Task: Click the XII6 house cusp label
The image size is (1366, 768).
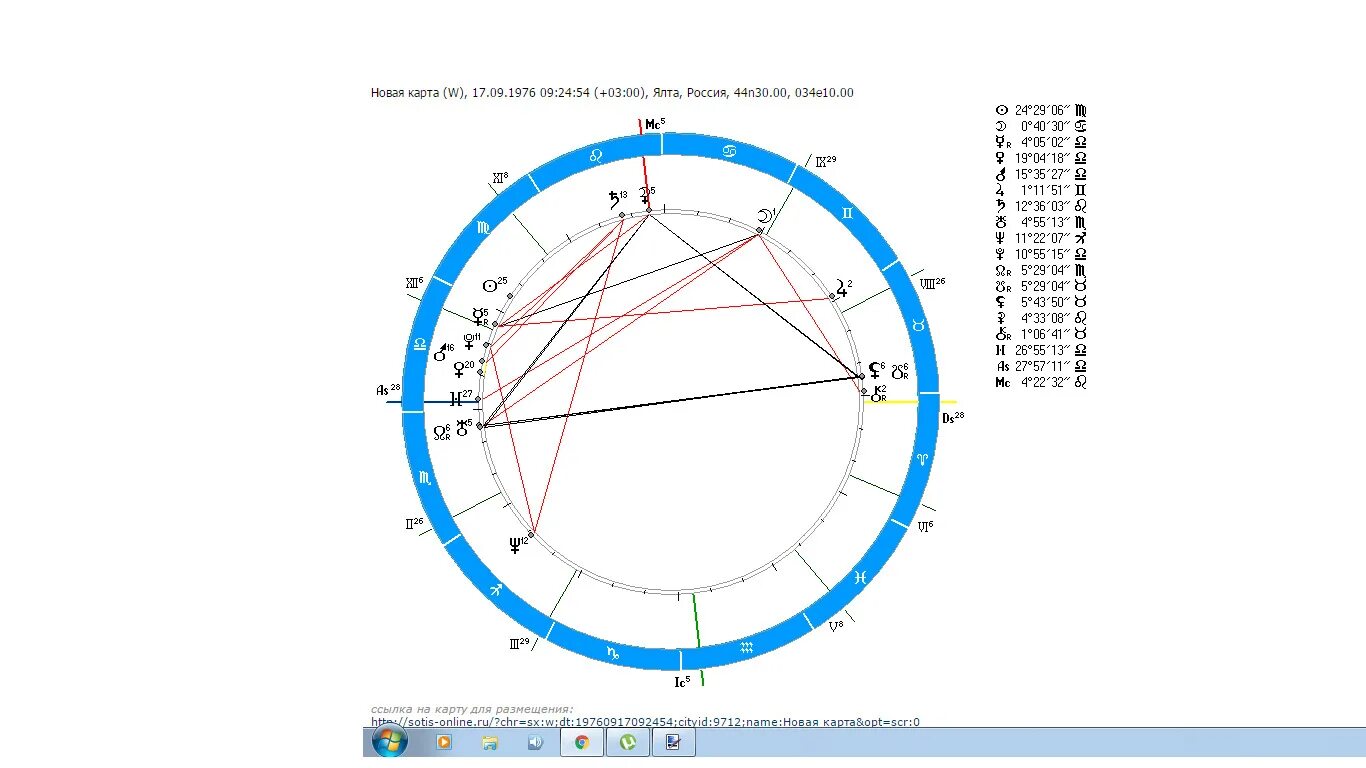Action: [414, 283]
